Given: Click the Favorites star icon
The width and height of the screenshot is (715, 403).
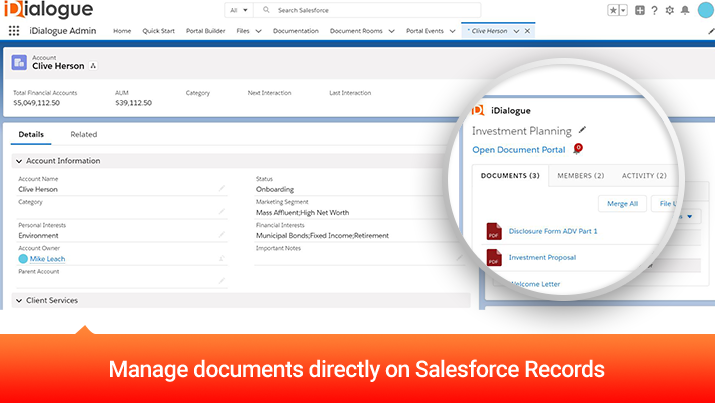Looking at the screenshot, I should [613, 10].
